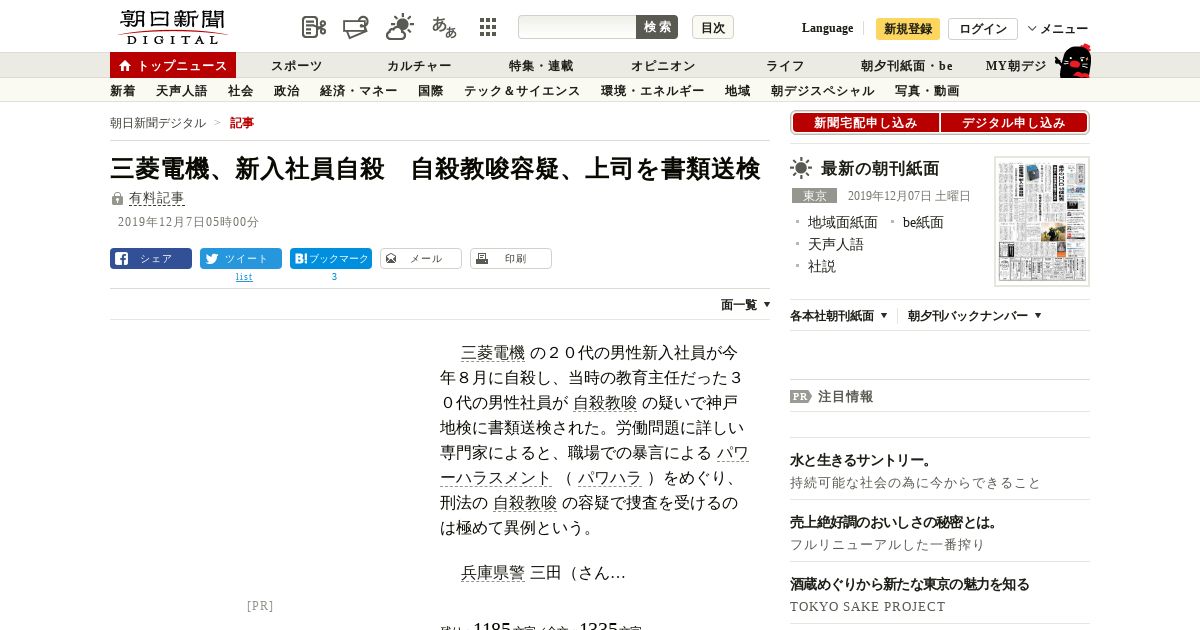The image size is (1200, 630).
Task: Switch to 朝夕刊紙面・be tab
Action: pos(907,65)
